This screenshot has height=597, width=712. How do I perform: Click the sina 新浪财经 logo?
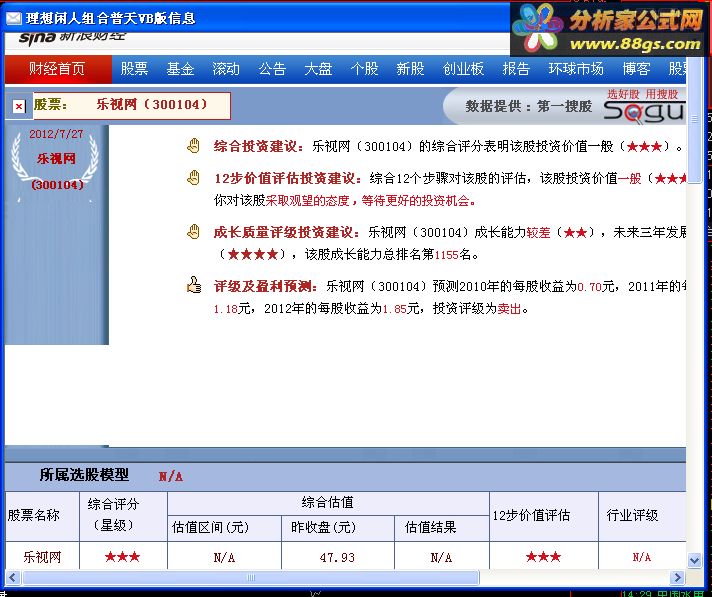tap(72, 36)
